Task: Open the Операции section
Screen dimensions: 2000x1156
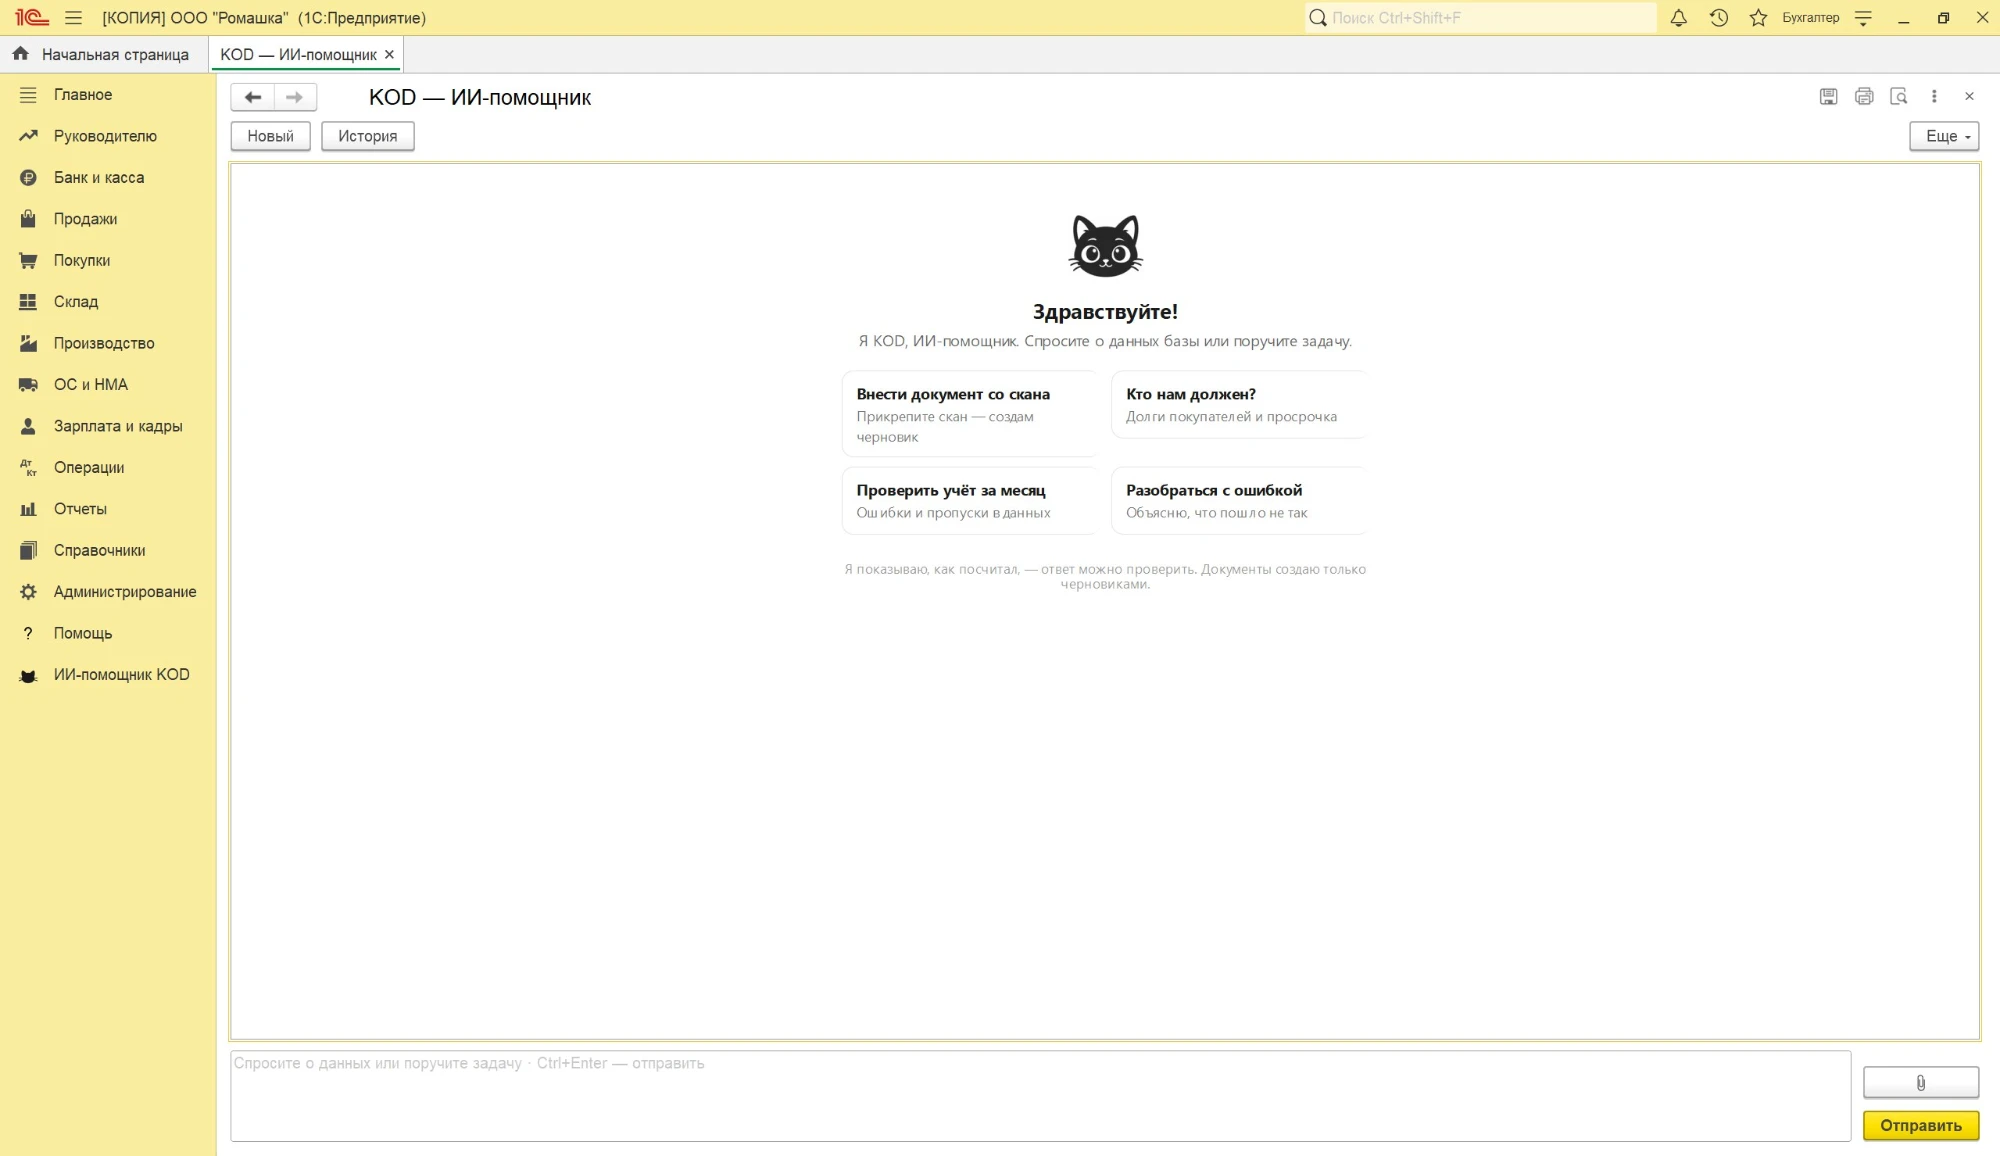Action: click(108, 468)
